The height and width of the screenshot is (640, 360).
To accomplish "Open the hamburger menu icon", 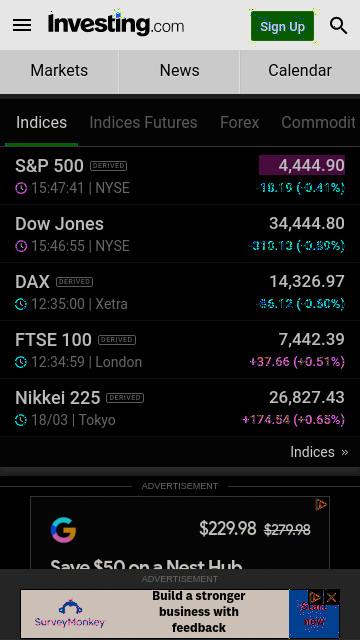I will [22, 26].
